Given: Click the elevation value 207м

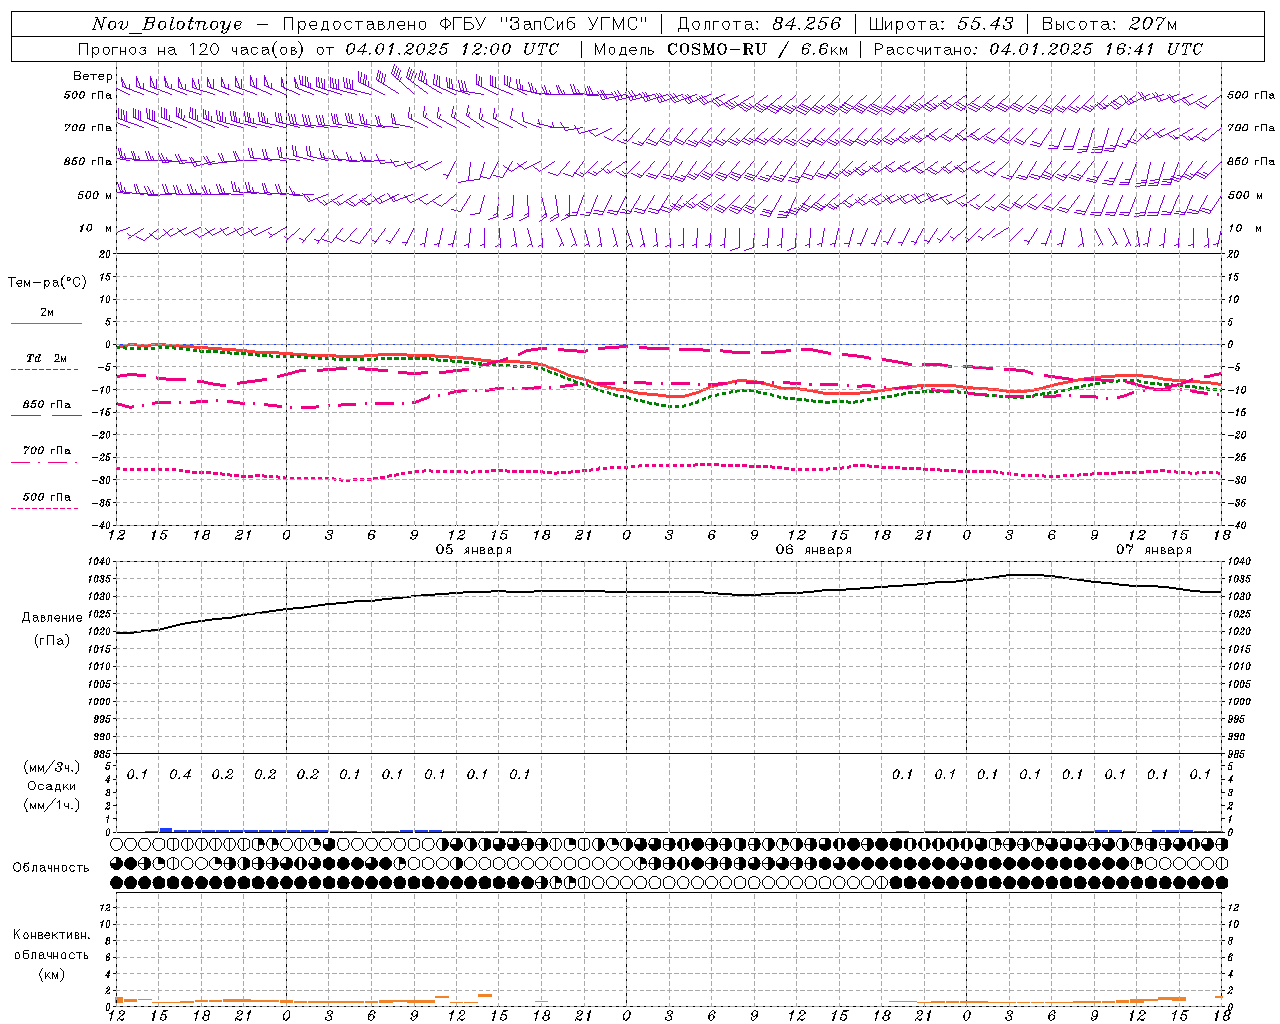Looking at the screenshot, I should tap(1153, 24).
